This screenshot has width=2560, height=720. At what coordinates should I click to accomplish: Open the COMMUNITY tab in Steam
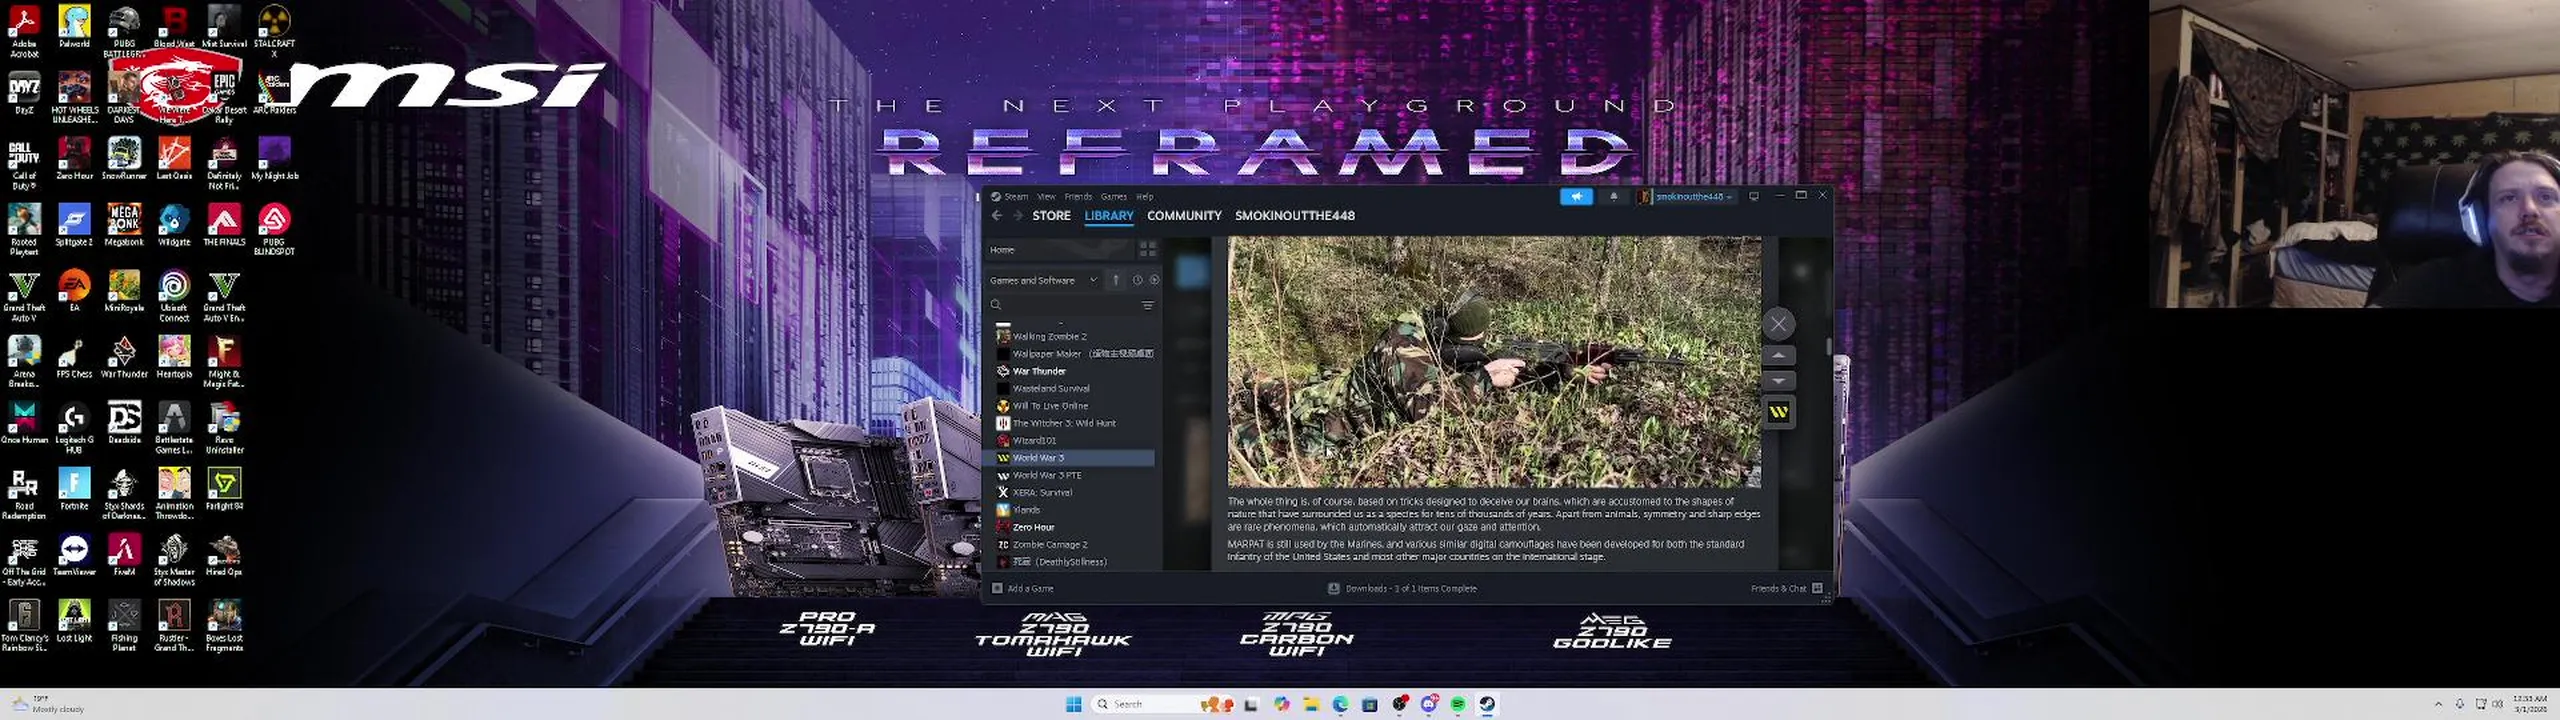(x=1184, y=216)
